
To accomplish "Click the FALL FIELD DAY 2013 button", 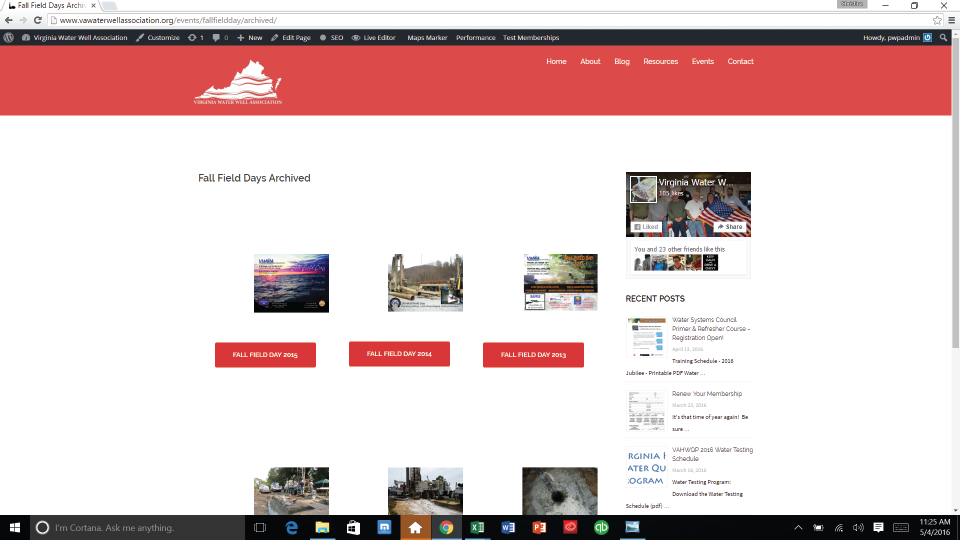I will tap(533, 355).
